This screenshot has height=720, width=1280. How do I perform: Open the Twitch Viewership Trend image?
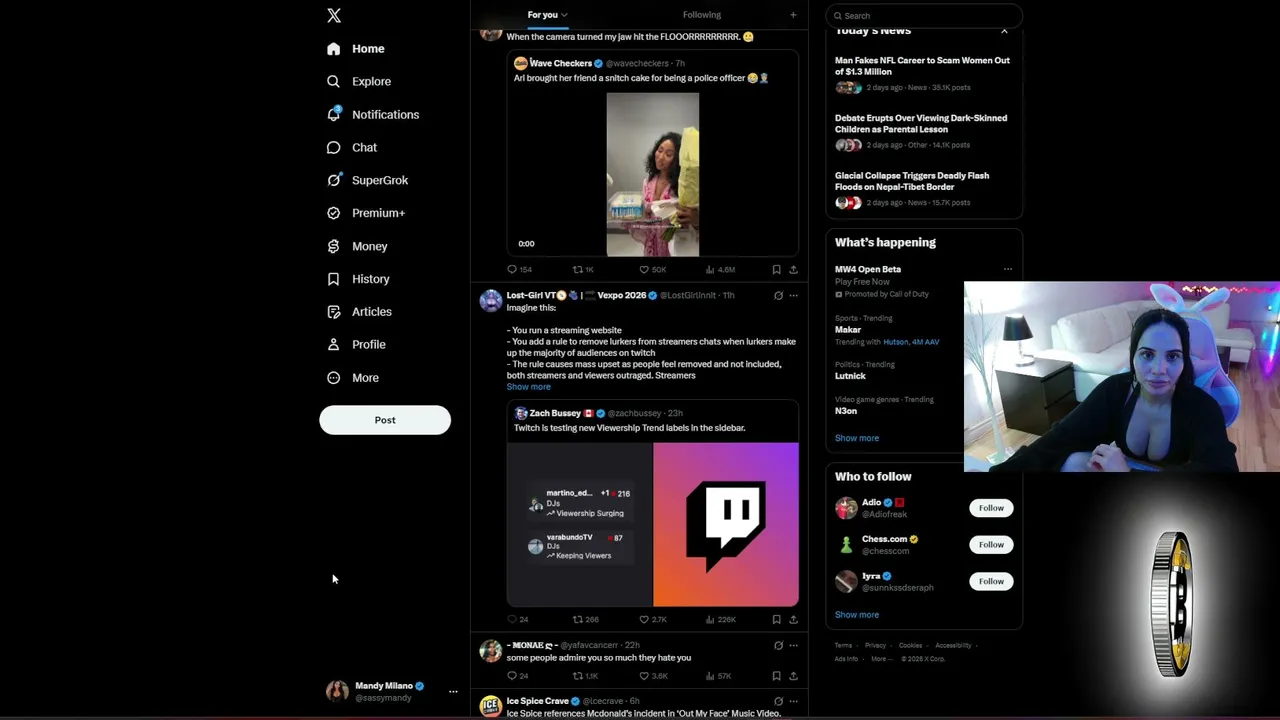pos(653,525)
